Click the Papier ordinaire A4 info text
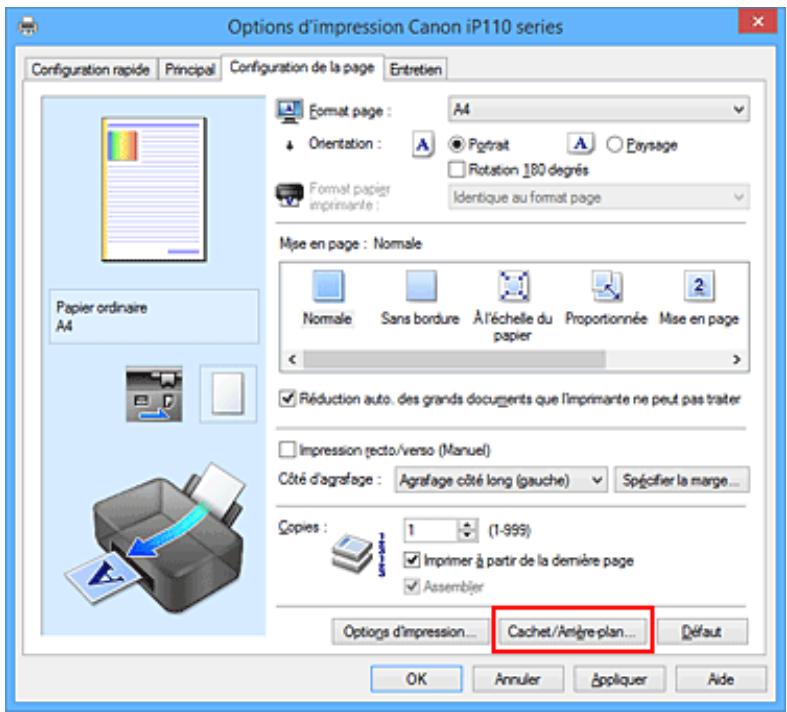Image resolution: width=787 pixels, height=712 pixels. [102, 317]
